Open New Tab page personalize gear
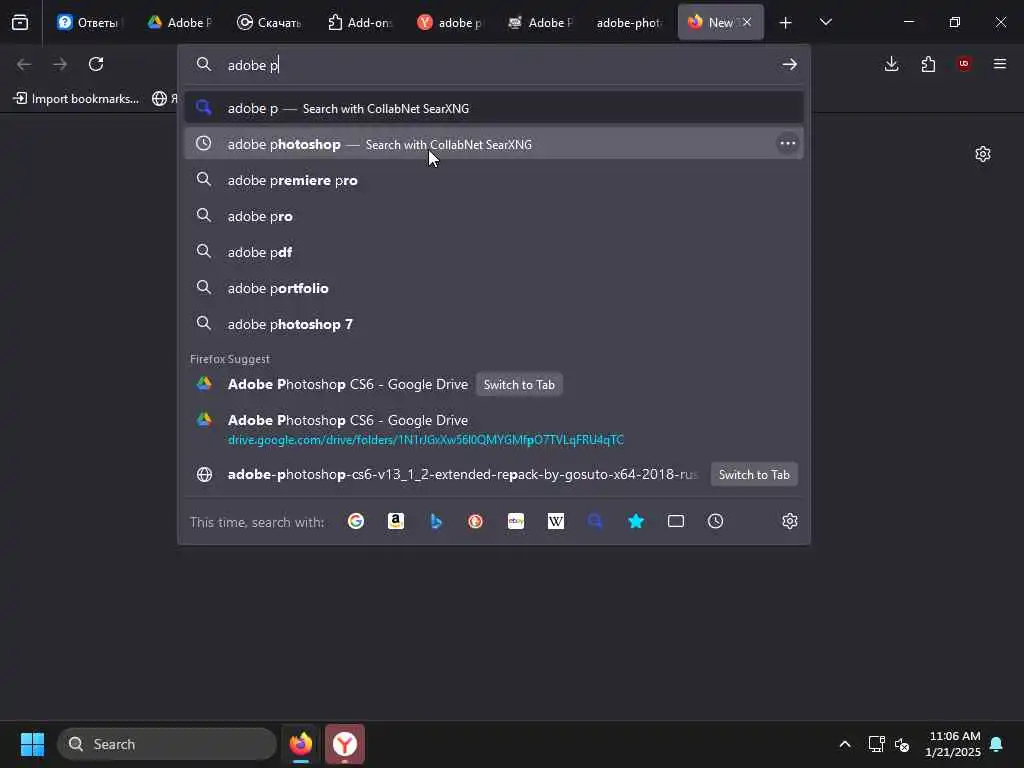Image resolution: width=1024 pixels, height=768 pixels. point(983,154)
